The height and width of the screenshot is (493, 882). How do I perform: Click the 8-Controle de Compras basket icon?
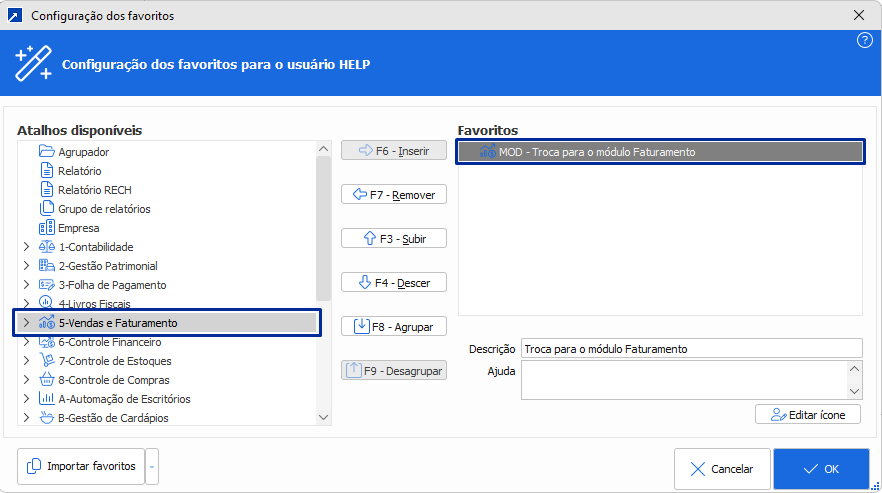click(46, 380)
